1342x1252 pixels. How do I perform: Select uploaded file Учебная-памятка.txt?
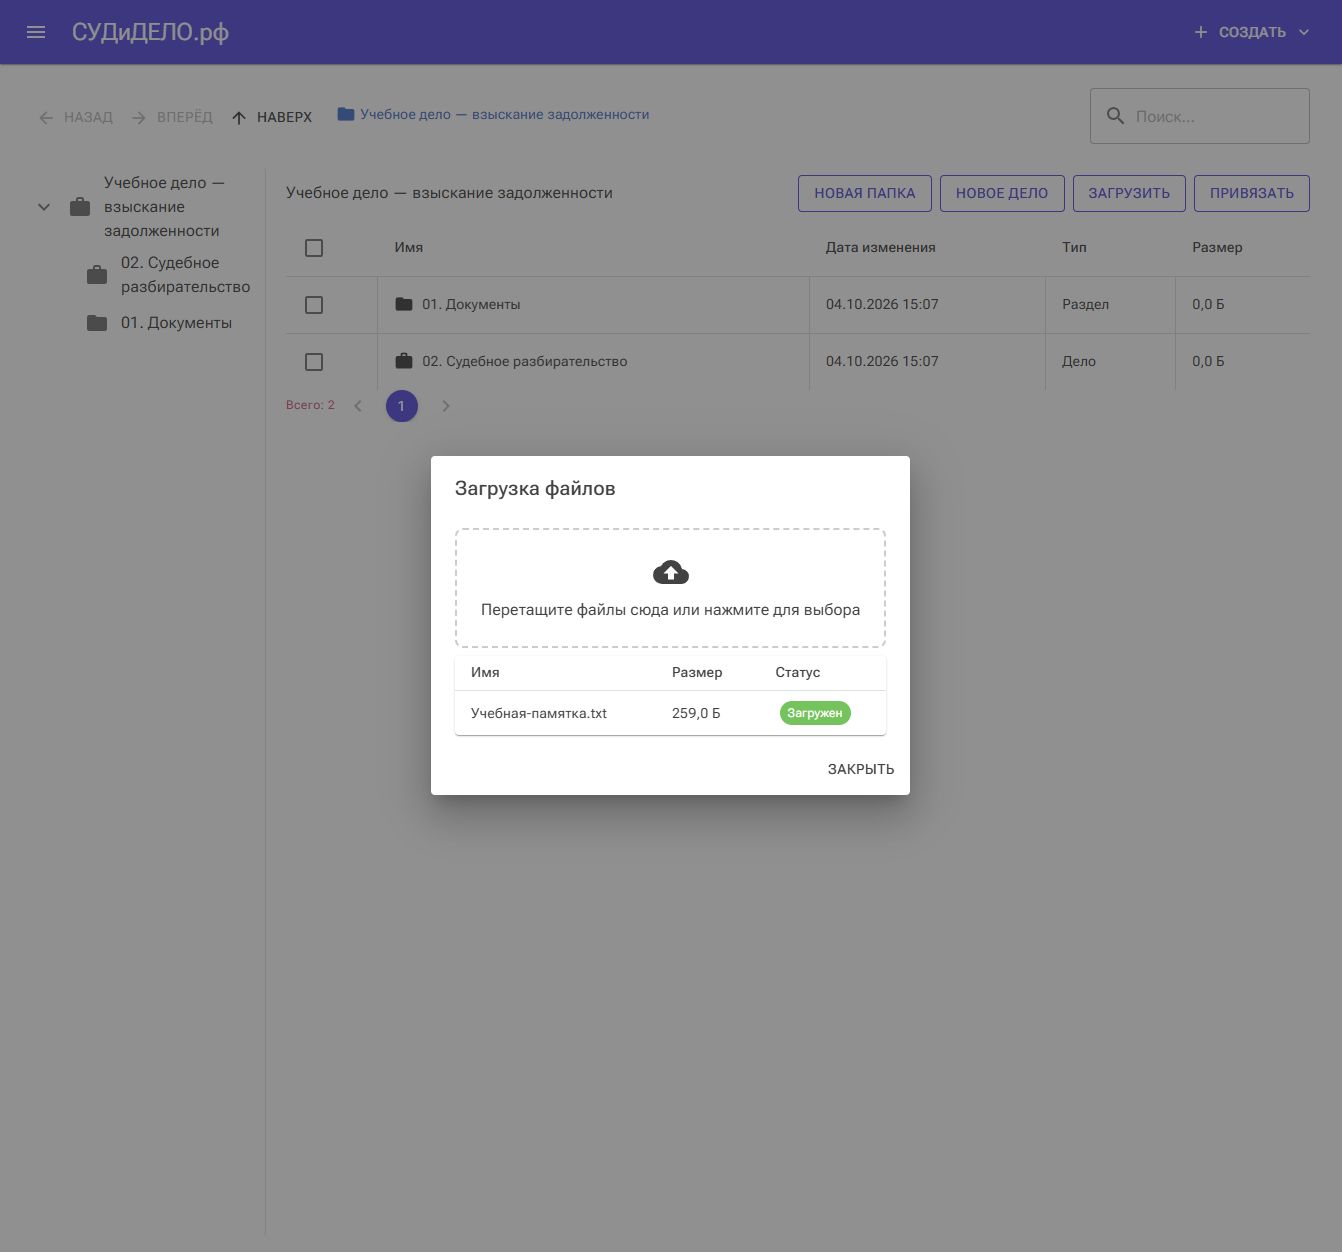(539, 713)
